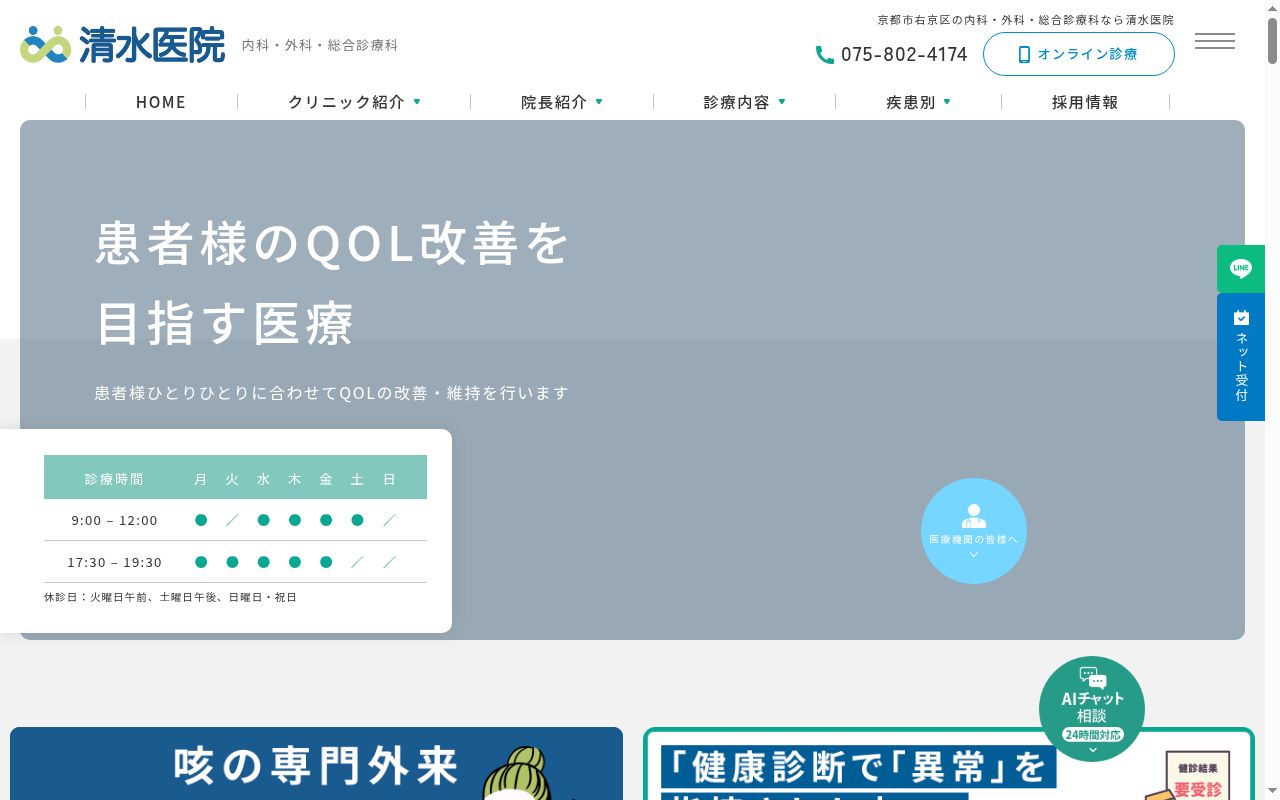Open the 健康診断で「異常」を banner
1280x800 pixels.
click(949, 763)
